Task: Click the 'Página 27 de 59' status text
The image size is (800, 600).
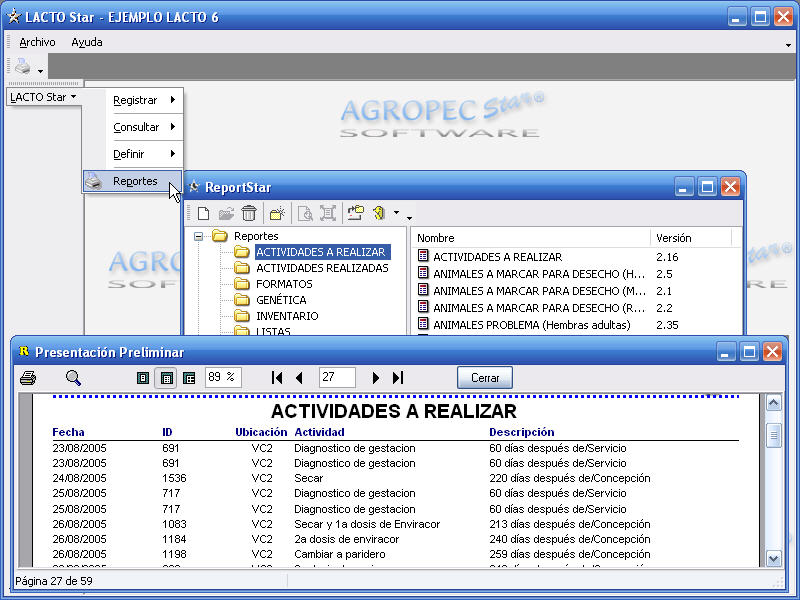Action: (x=54, y=581)
